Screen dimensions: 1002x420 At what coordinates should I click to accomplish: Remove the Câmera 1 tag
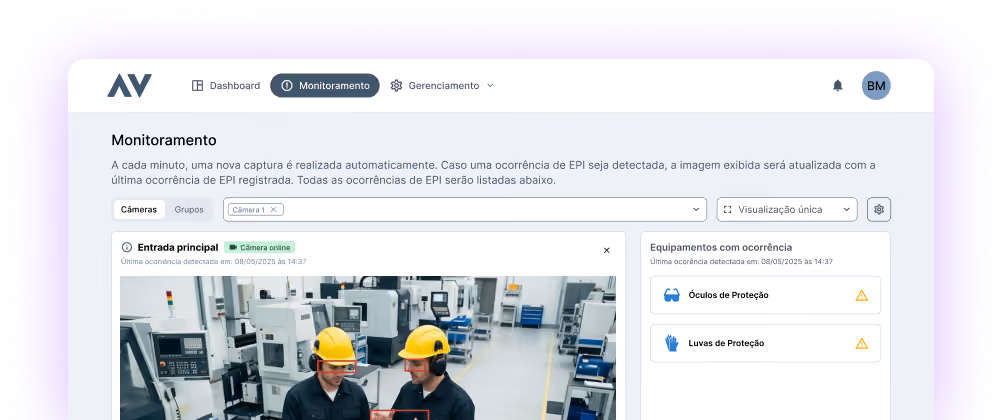pos(274,210)
